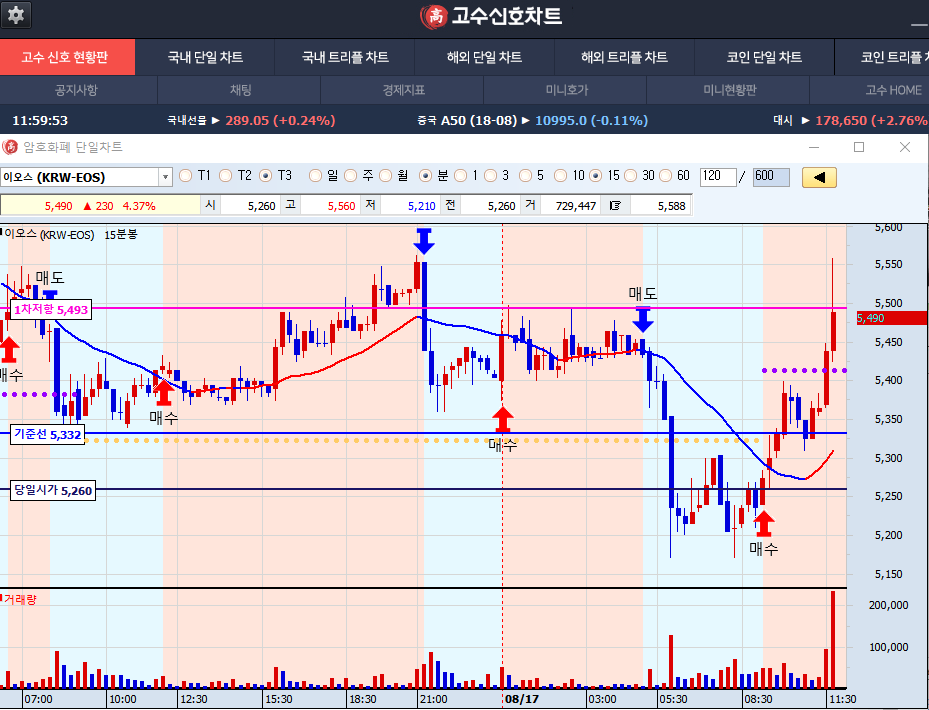The image size is (929, 710).
Task: Open settings with the gear icon
Action: pyautogui.click(x=15, y=15)
